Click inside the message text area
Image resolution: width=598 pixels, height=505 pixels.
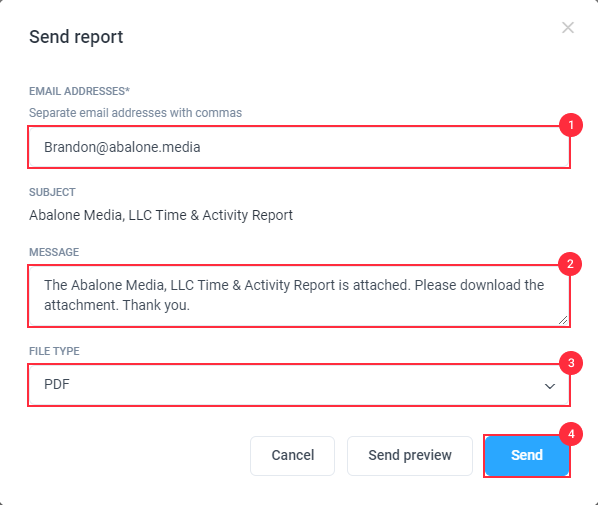(x=299, y=296)
